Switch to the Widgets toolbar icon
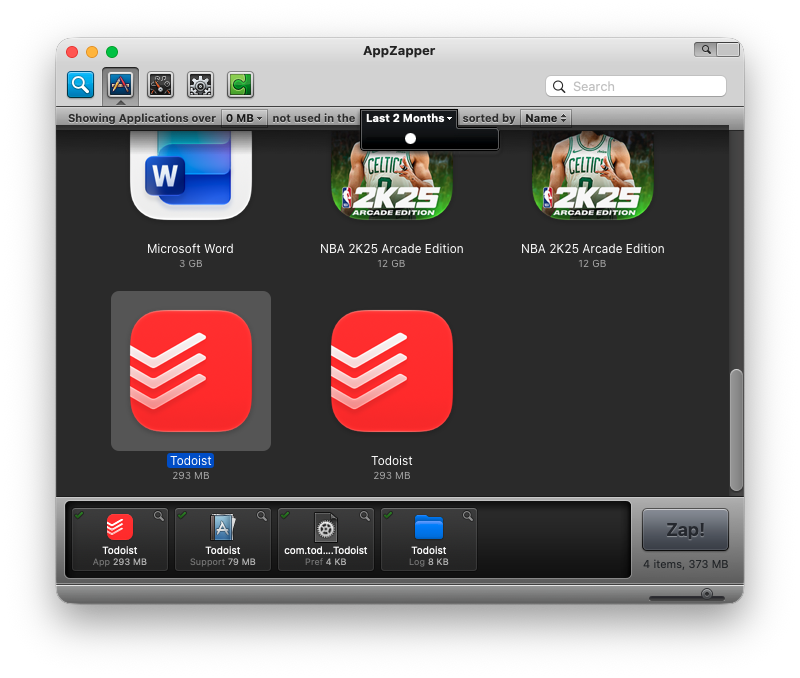Viewport: 800px width, 678px height. pos(160,84)
